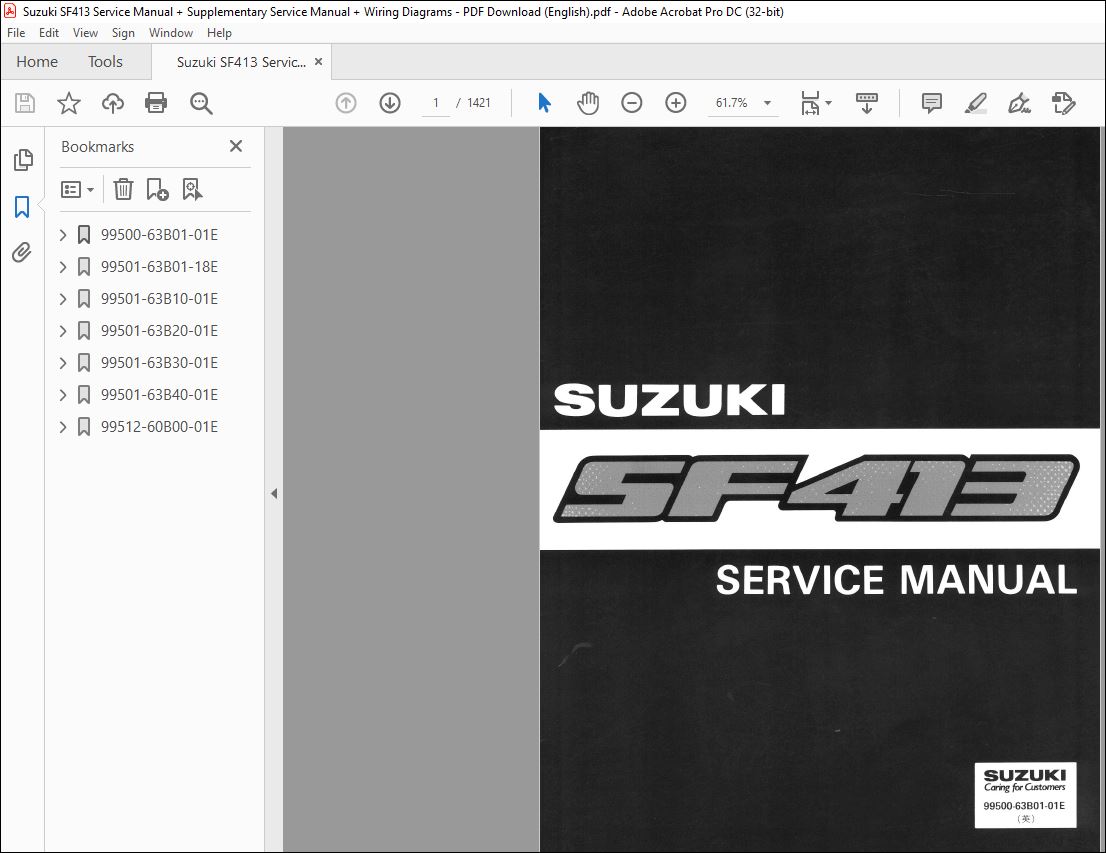Select the arrow selection tool

point(544,103)
